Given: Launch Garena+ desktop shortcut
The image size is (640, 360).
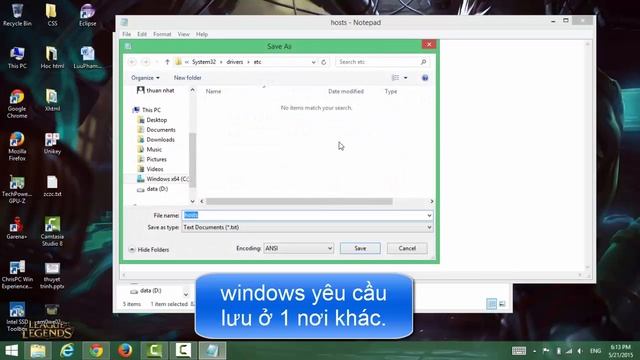Looking at the screenshot, I should click(17, 228).
